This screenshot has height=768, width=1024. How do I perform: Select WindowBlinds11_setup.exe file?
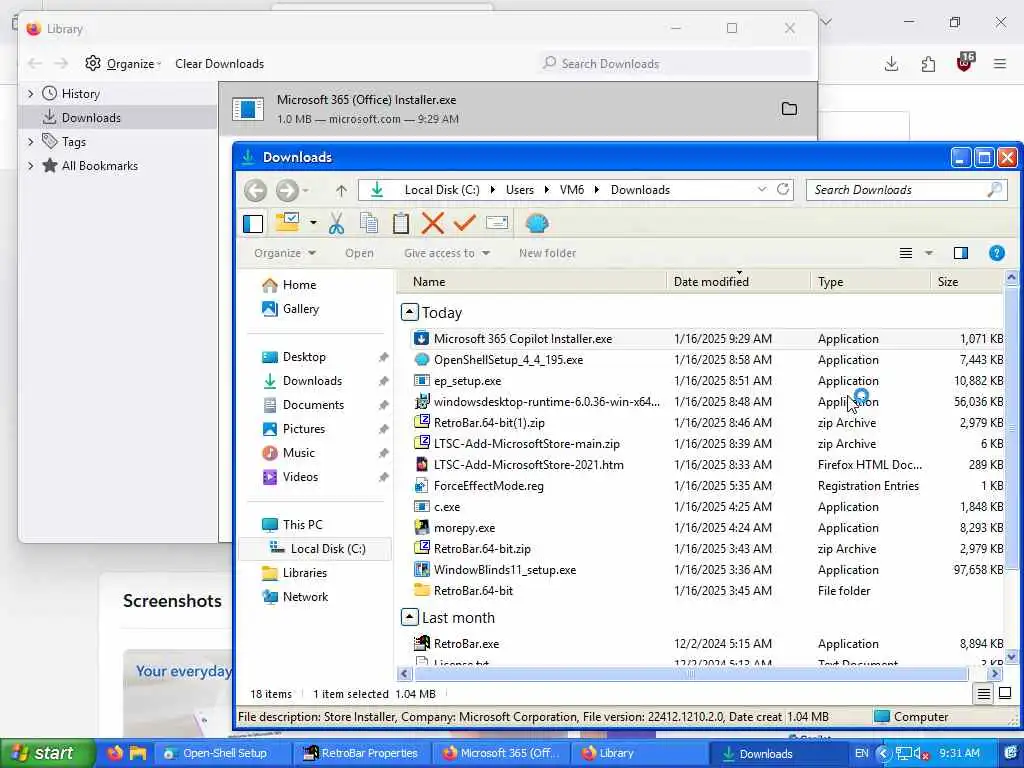(x=505, y=569)
